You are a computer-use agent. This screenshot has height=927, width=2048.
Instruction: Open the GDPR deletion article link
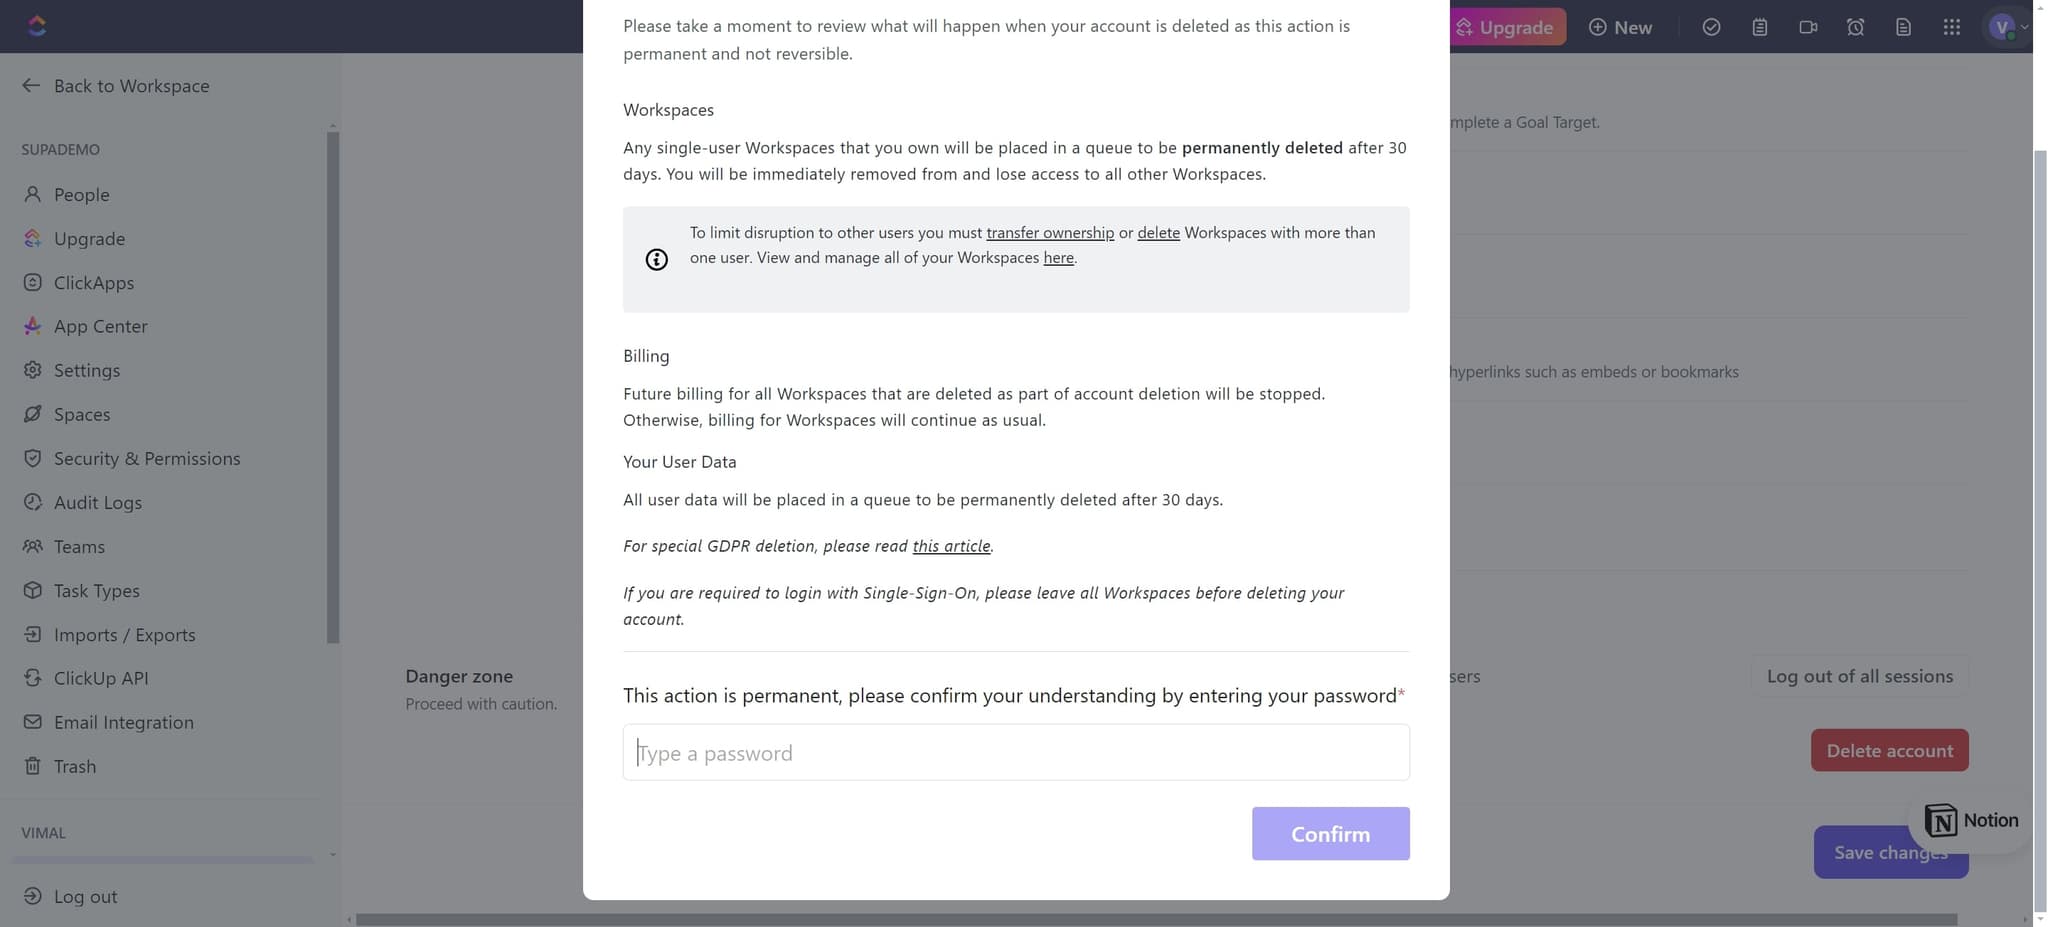pos(951,546)
